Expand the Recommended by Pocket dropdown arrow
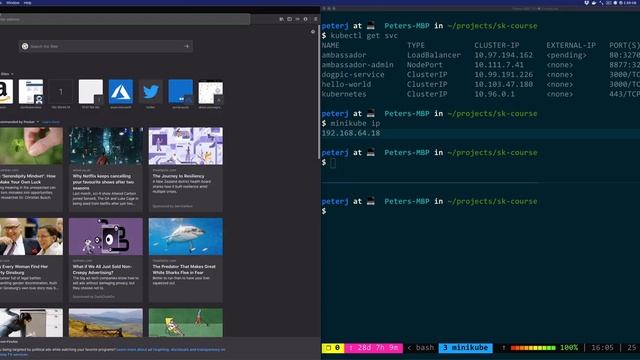This screenshot has width=640, height=360. pos(38,122)
